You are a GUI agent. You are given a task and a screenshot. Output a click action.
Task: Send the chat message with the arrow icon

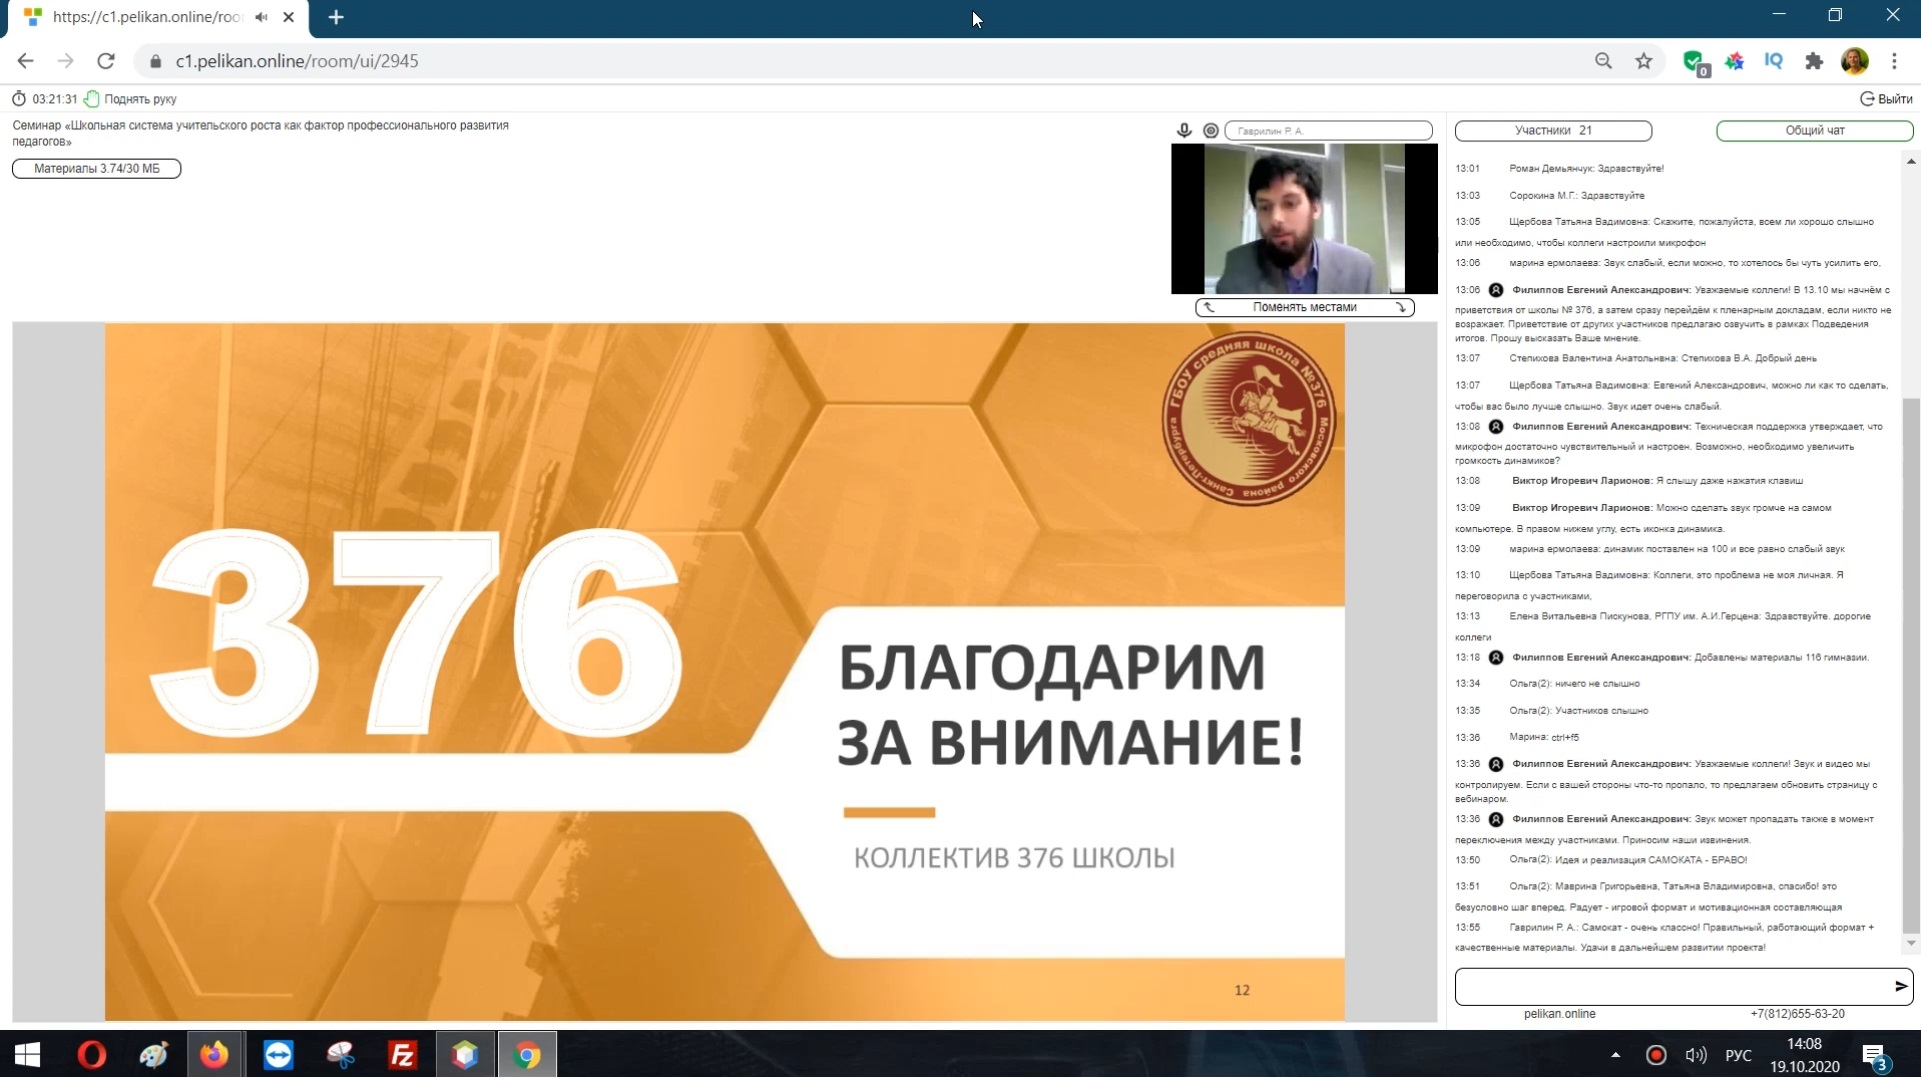[1900, 986]
